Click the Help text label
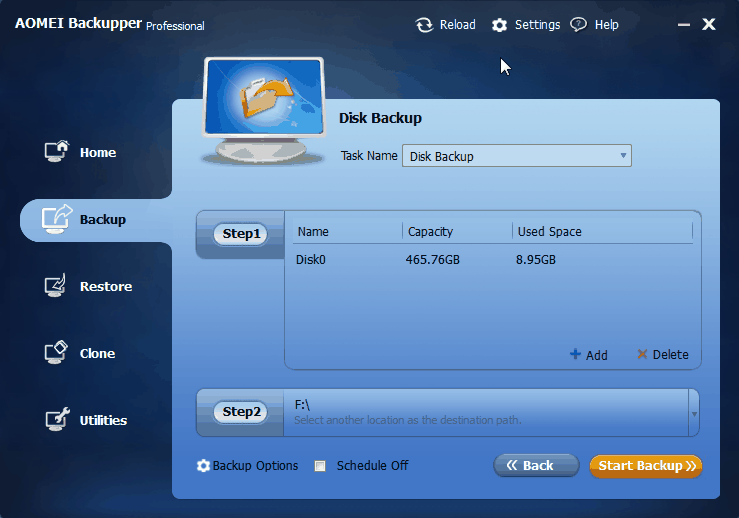Image resolution: width=739 pixels, height=518 pixels. [607, 25]
